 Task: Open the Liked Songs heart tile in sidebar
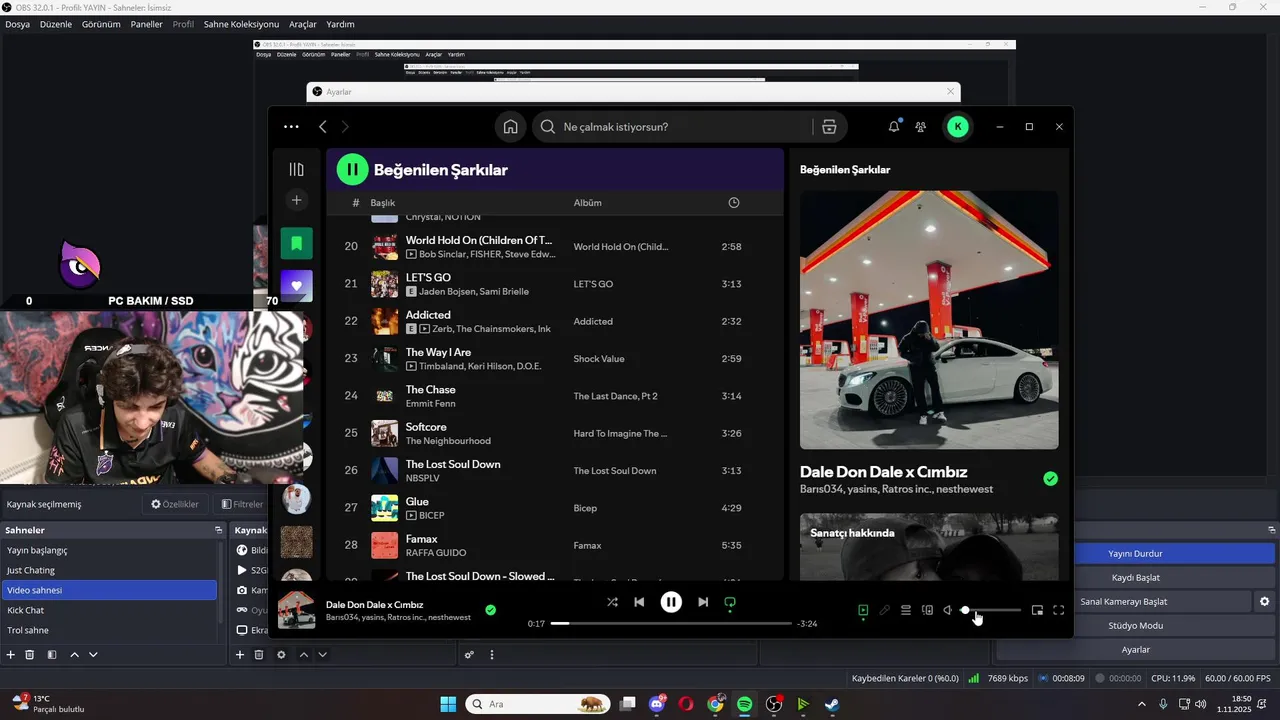(296, 286)
